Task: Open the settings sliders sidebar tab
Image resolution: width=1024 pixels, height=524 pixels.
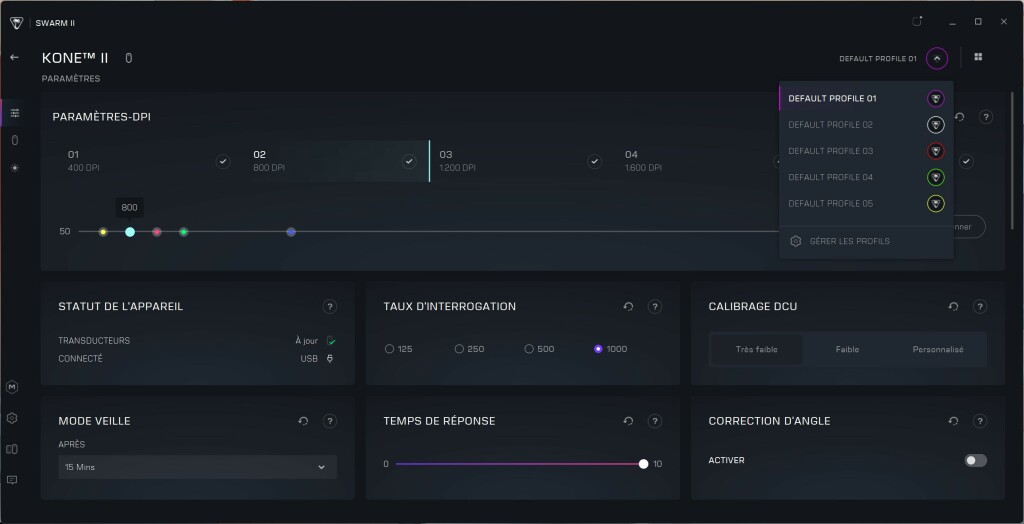Action: [14, 113]
